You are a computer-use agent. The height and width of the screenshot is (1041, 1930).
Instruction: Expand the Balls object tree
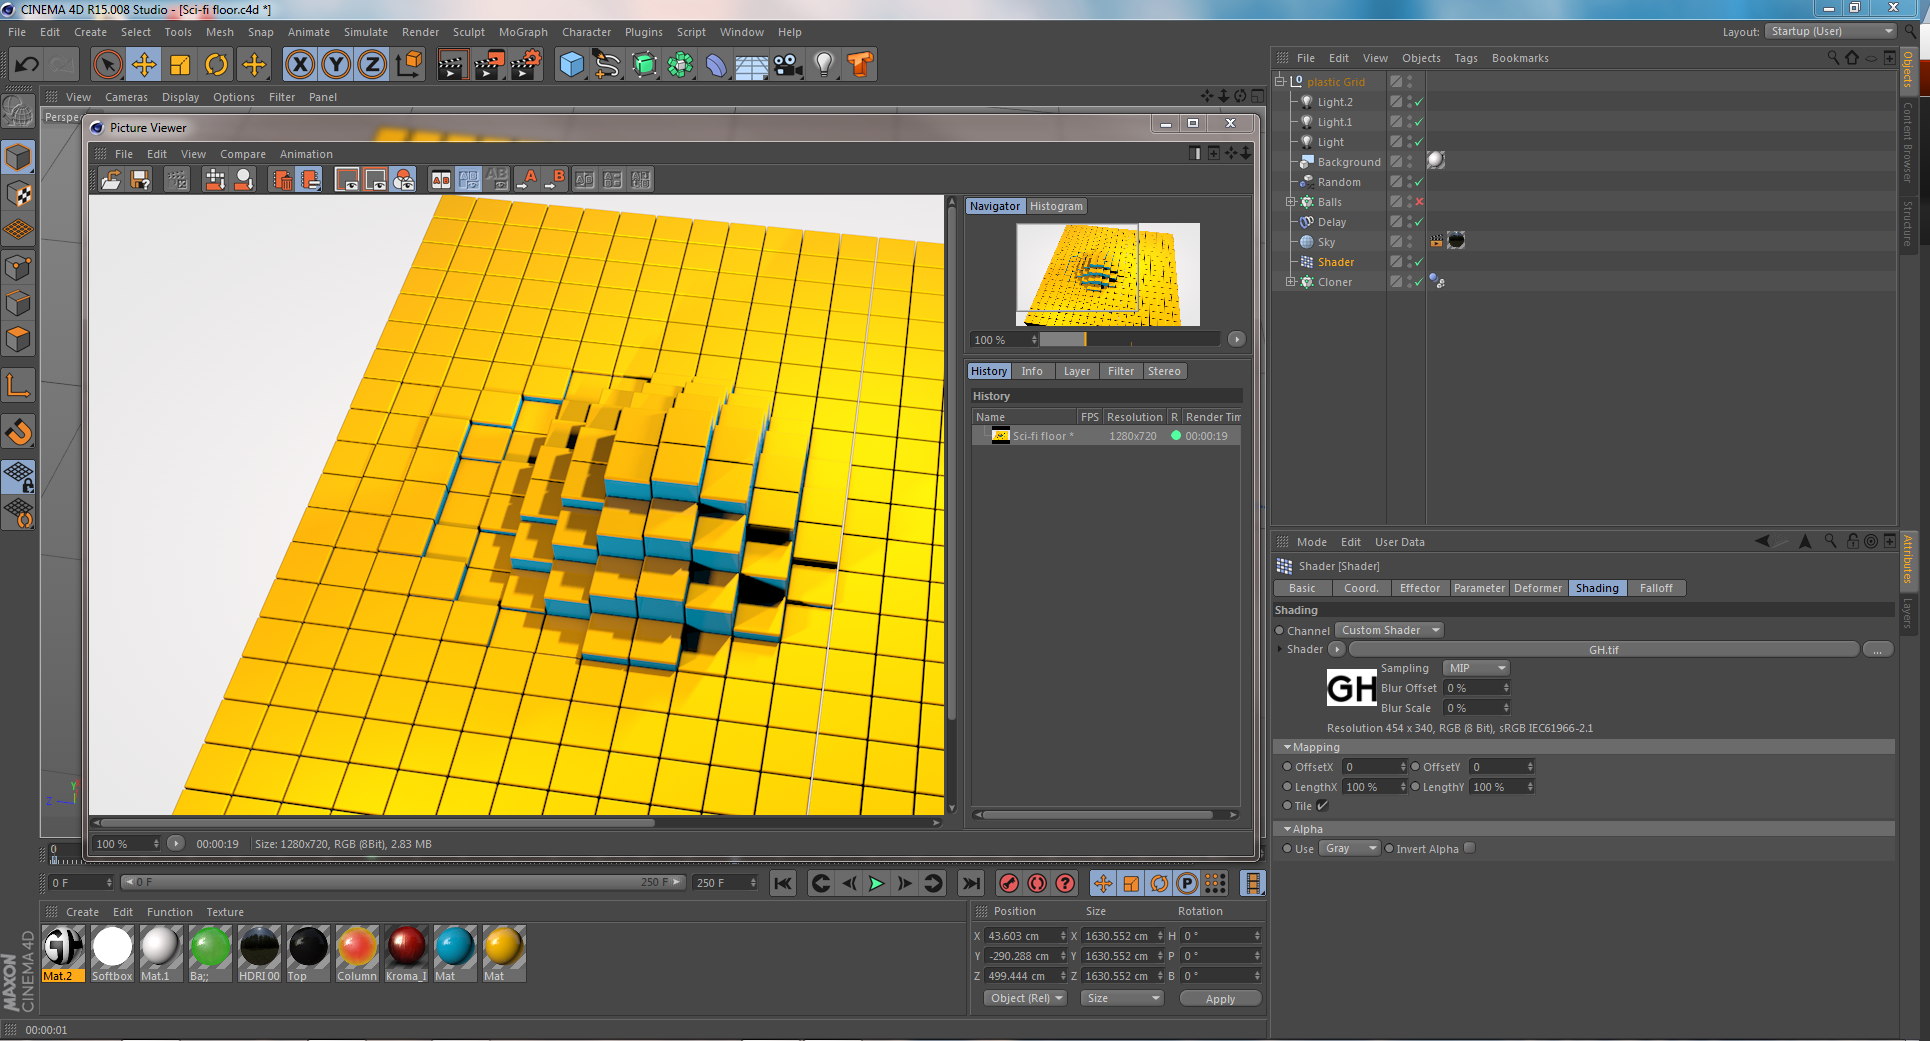pyautogui.click(x=1290, y=202)
